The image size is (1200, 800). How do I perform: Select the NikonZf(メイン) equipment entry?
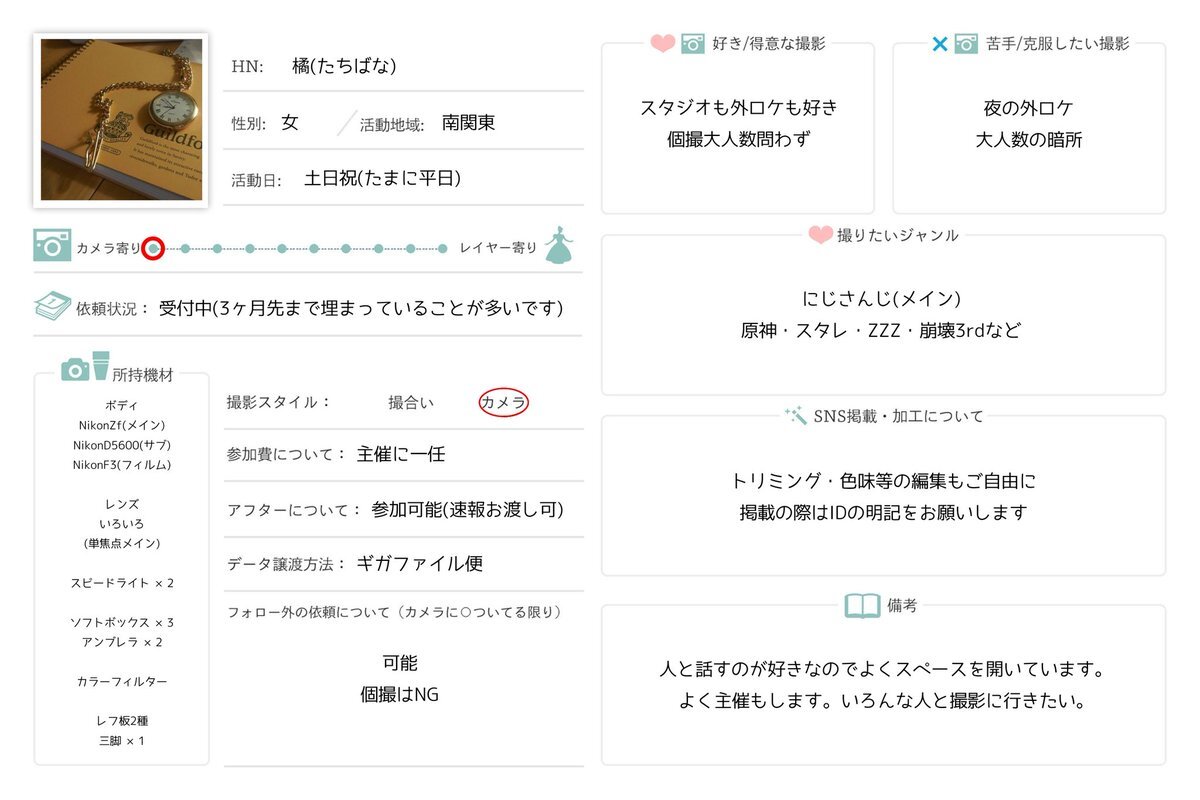[x=122, y=425]
